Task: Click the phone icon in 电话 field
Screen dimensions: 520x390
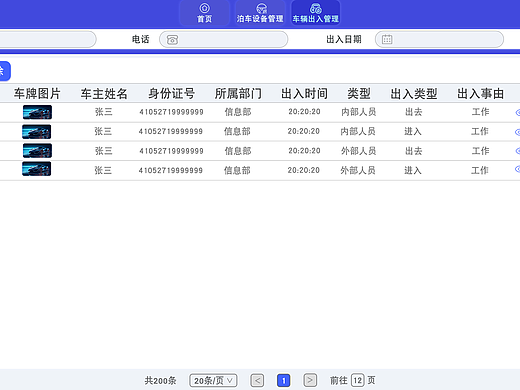Action: (x=172, y=40)
